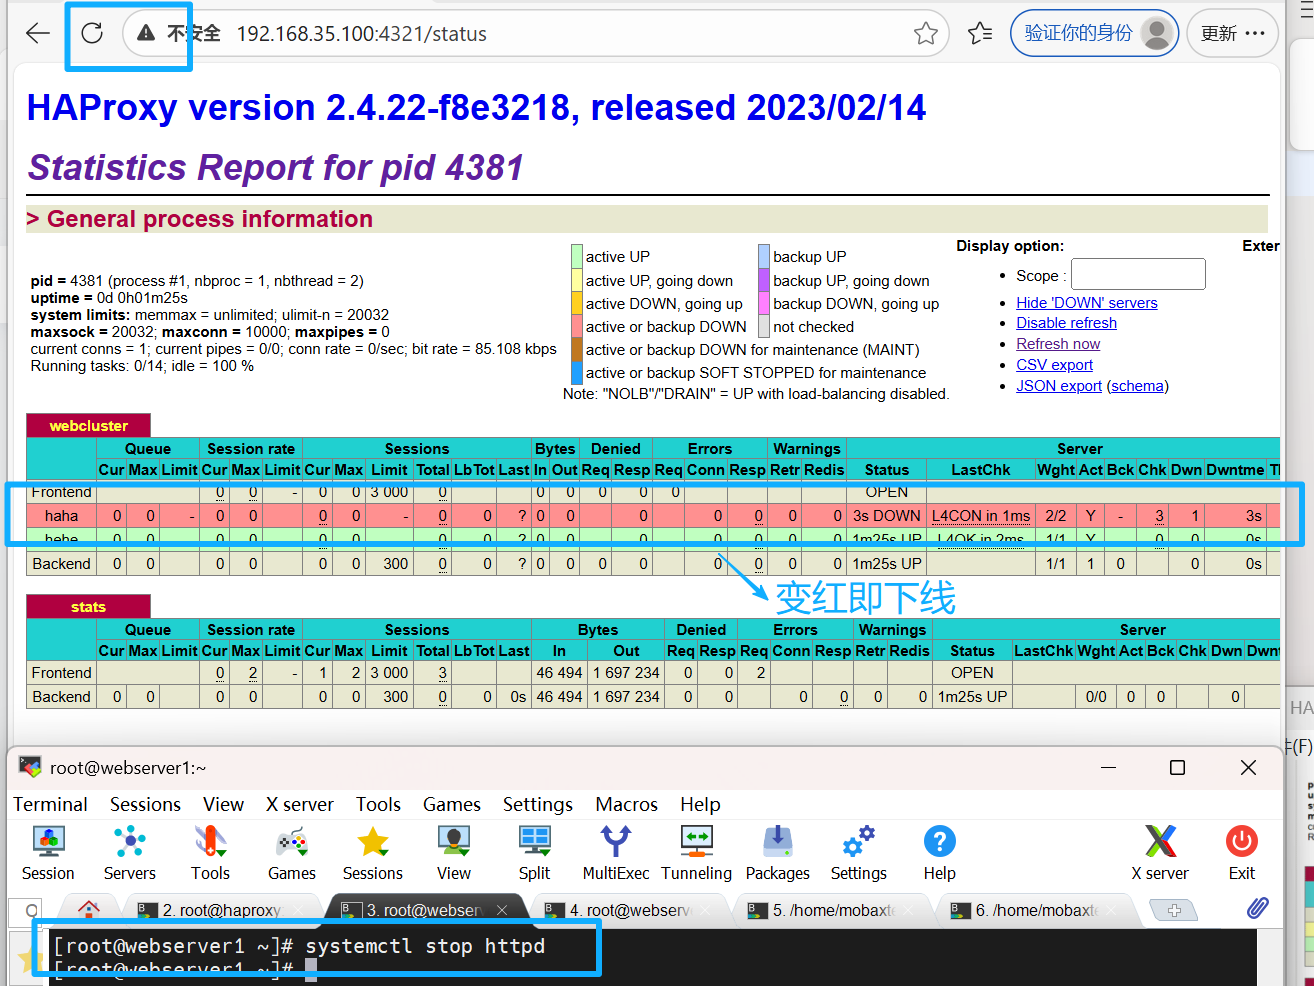The image size is (1314, 986).
Task: Click the active UP legend color swatch
Action: click(576, 256)
